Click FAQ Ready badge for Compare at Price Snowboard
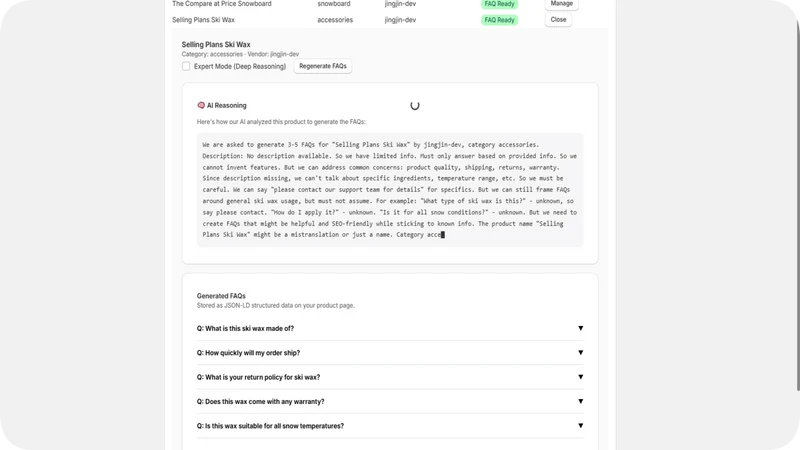Viewport: 800px width, 450px height. coord(499,4)
